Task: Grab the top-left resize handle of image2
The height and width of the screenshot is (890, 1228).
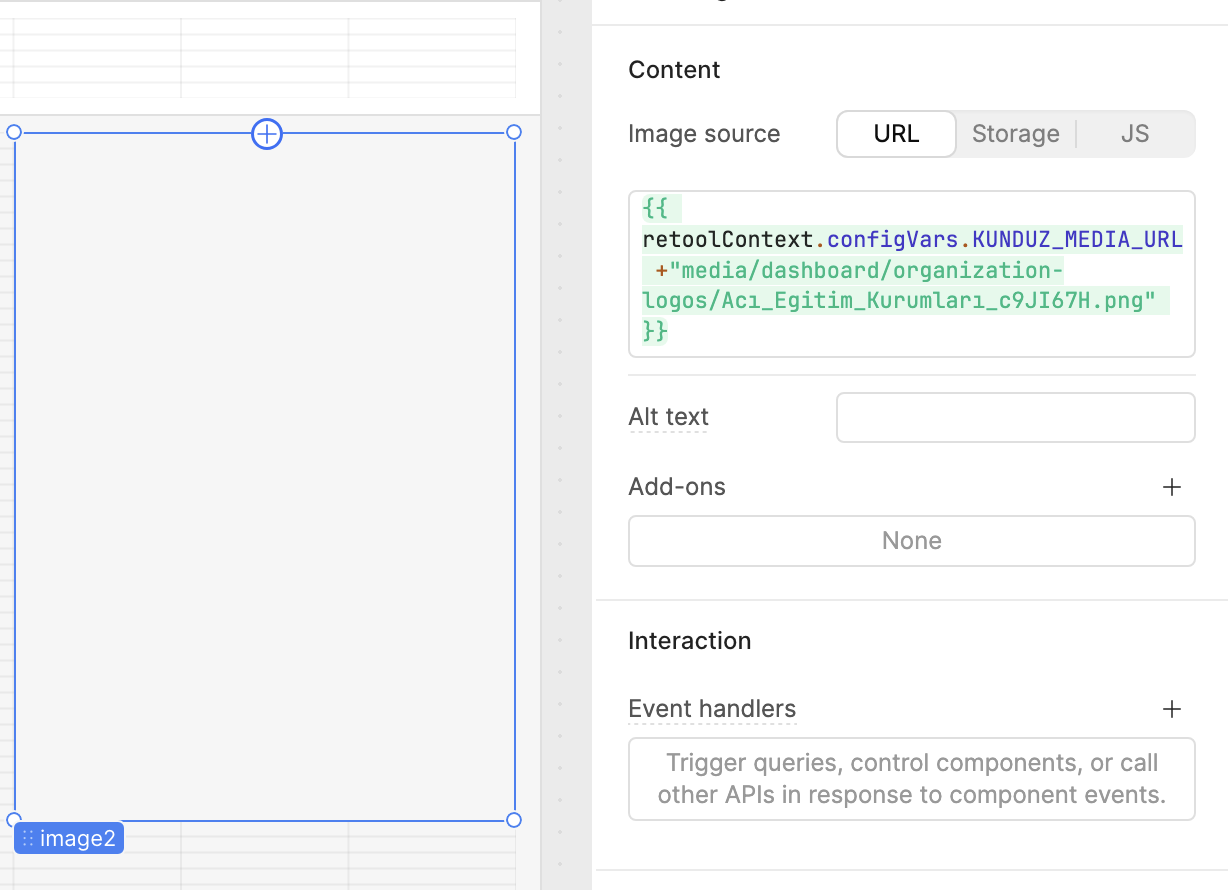Action: 14,132
